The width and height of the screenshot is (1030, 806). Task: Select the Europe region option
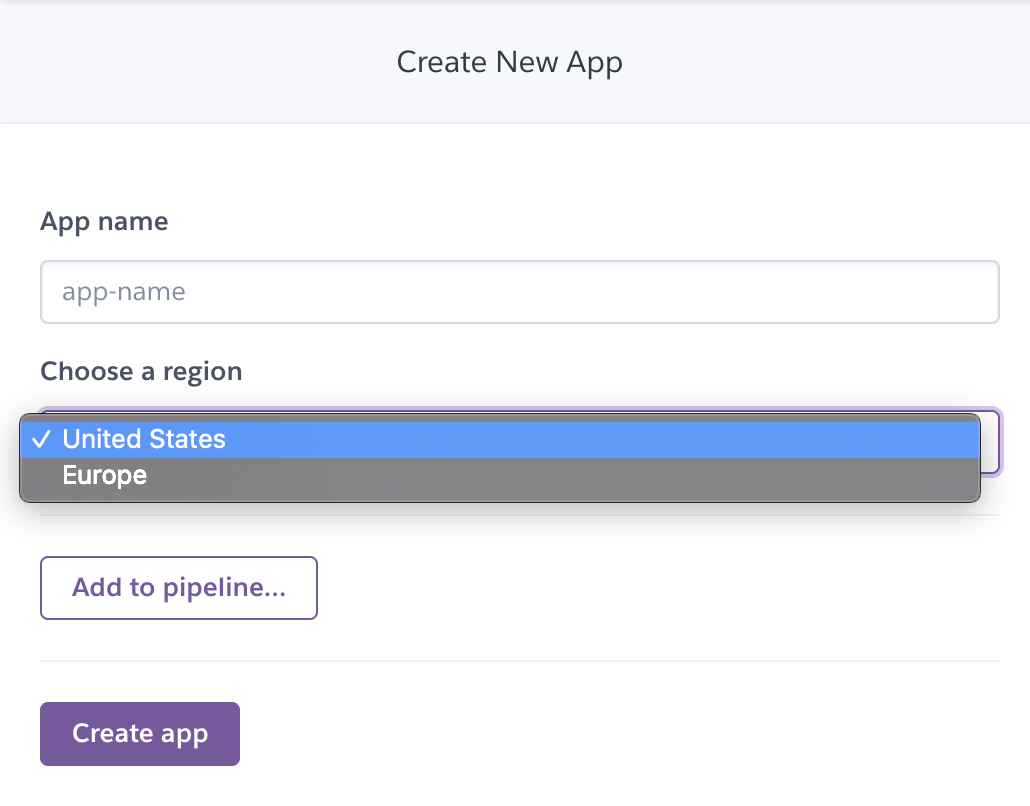[104, 475]
